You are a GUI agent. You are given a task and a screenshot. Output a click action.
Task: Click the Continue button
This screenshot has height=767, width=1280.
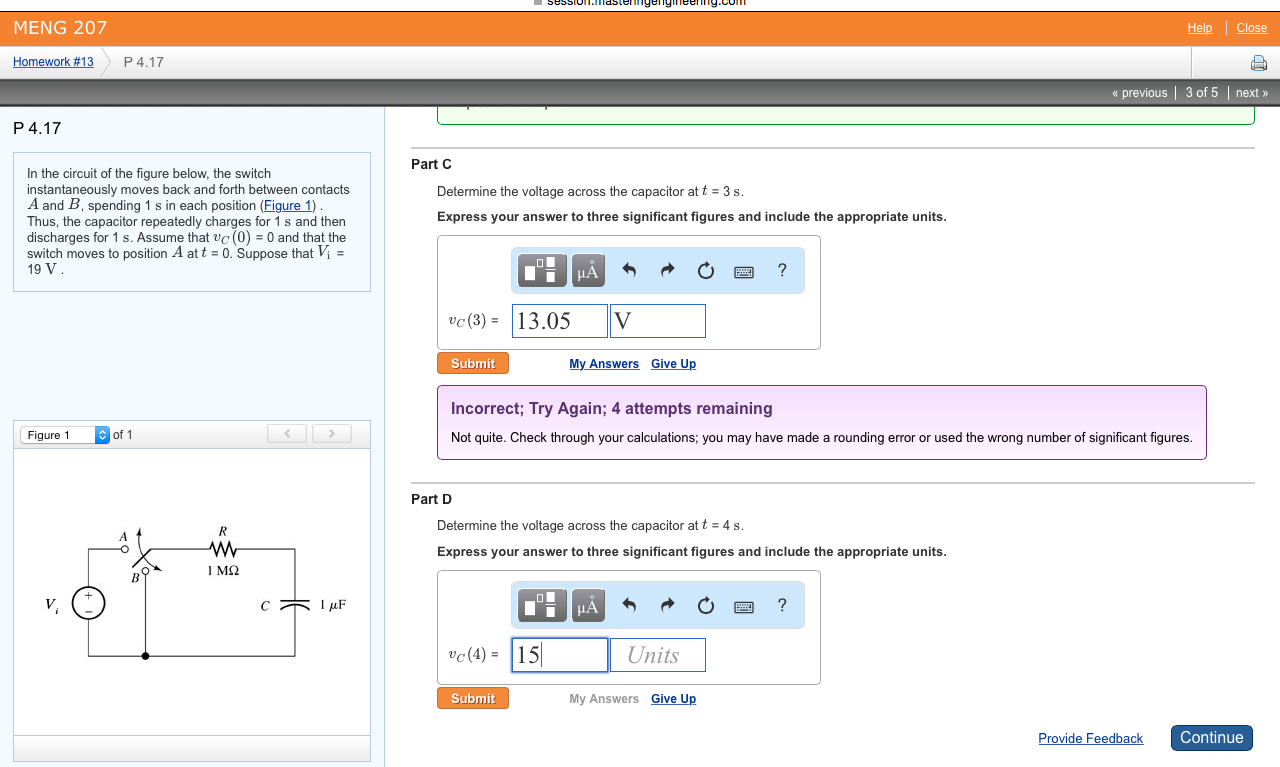coord(1212,738)
